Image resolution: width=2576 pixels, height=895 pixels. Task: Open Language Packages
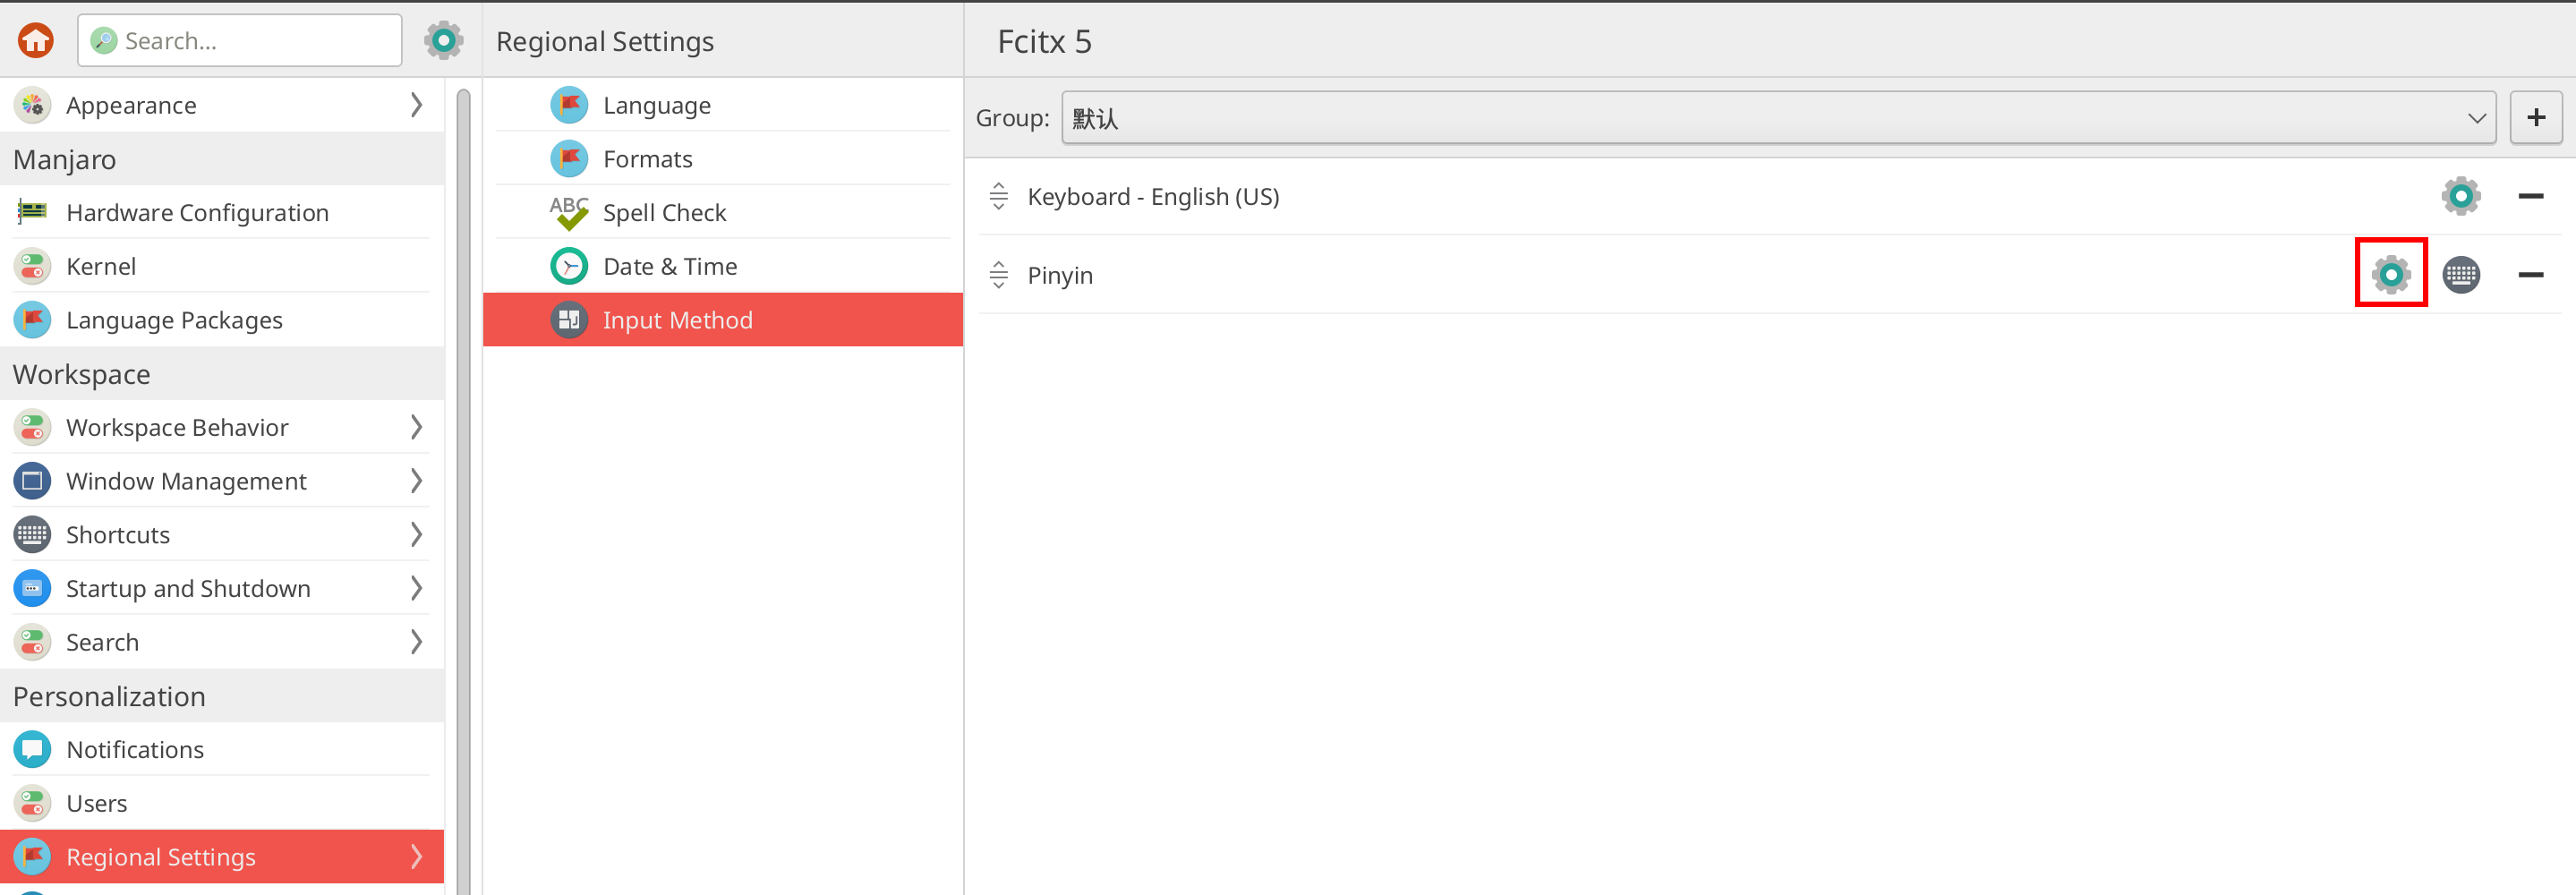point(222,320)
